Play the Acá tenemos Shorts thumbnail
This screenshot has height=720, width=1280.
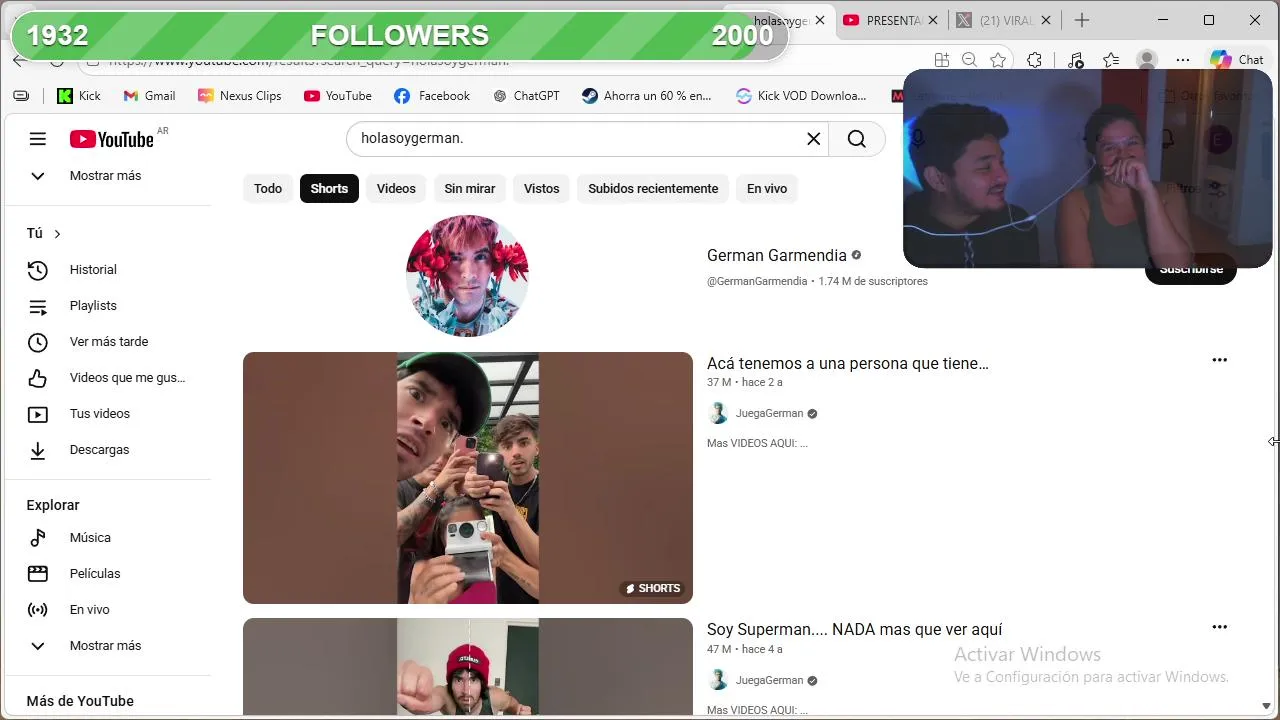click(468, 478)
